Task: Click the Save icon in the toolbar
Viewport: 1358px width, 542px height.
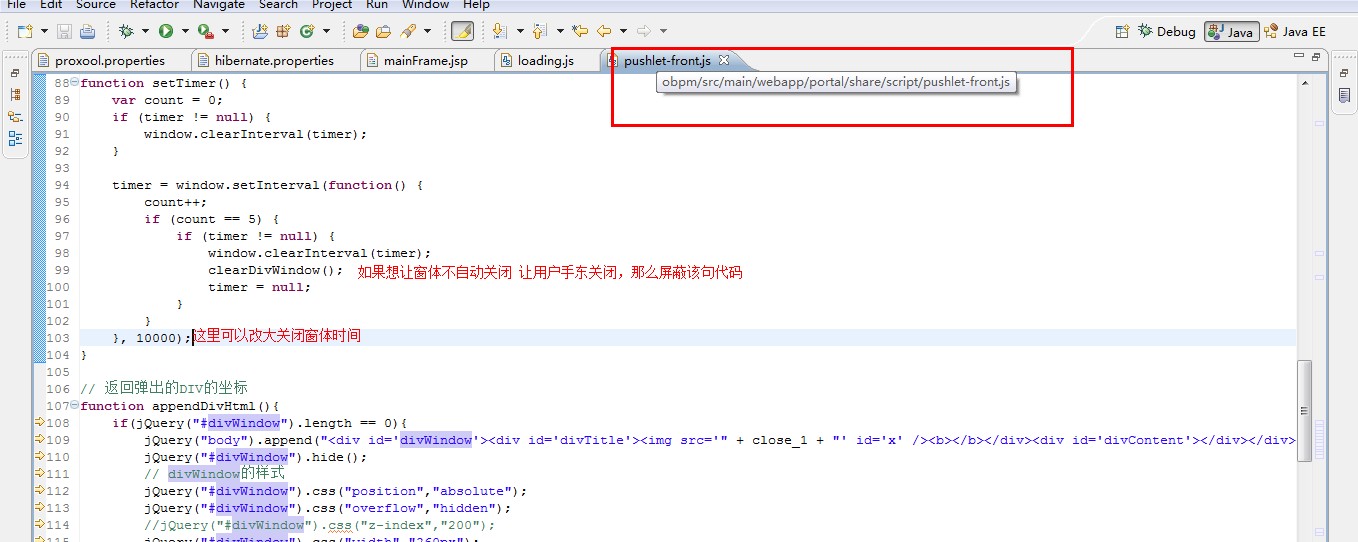Action: (64, 32)
